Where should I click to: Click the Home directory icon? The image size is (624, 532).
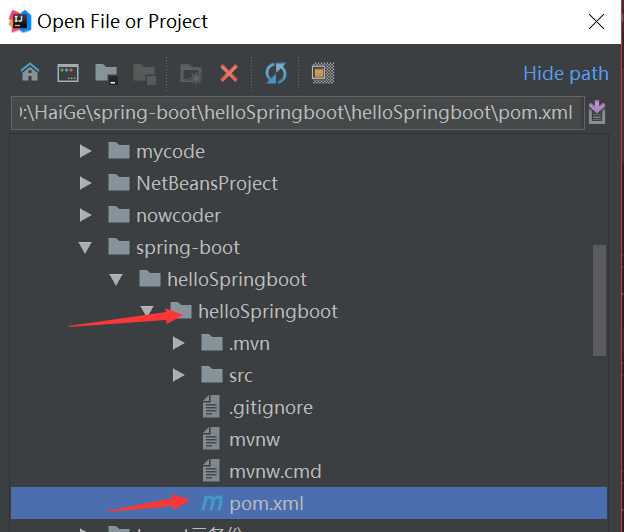tap(30, 73)
